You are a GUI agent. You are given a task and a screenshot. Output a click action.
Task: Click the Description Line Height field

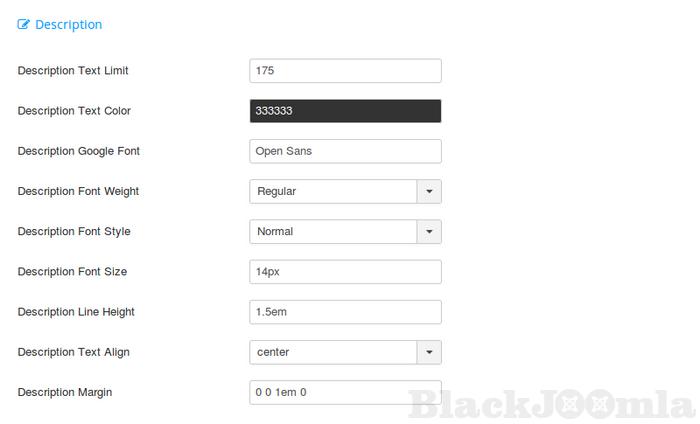pos(345,312)
